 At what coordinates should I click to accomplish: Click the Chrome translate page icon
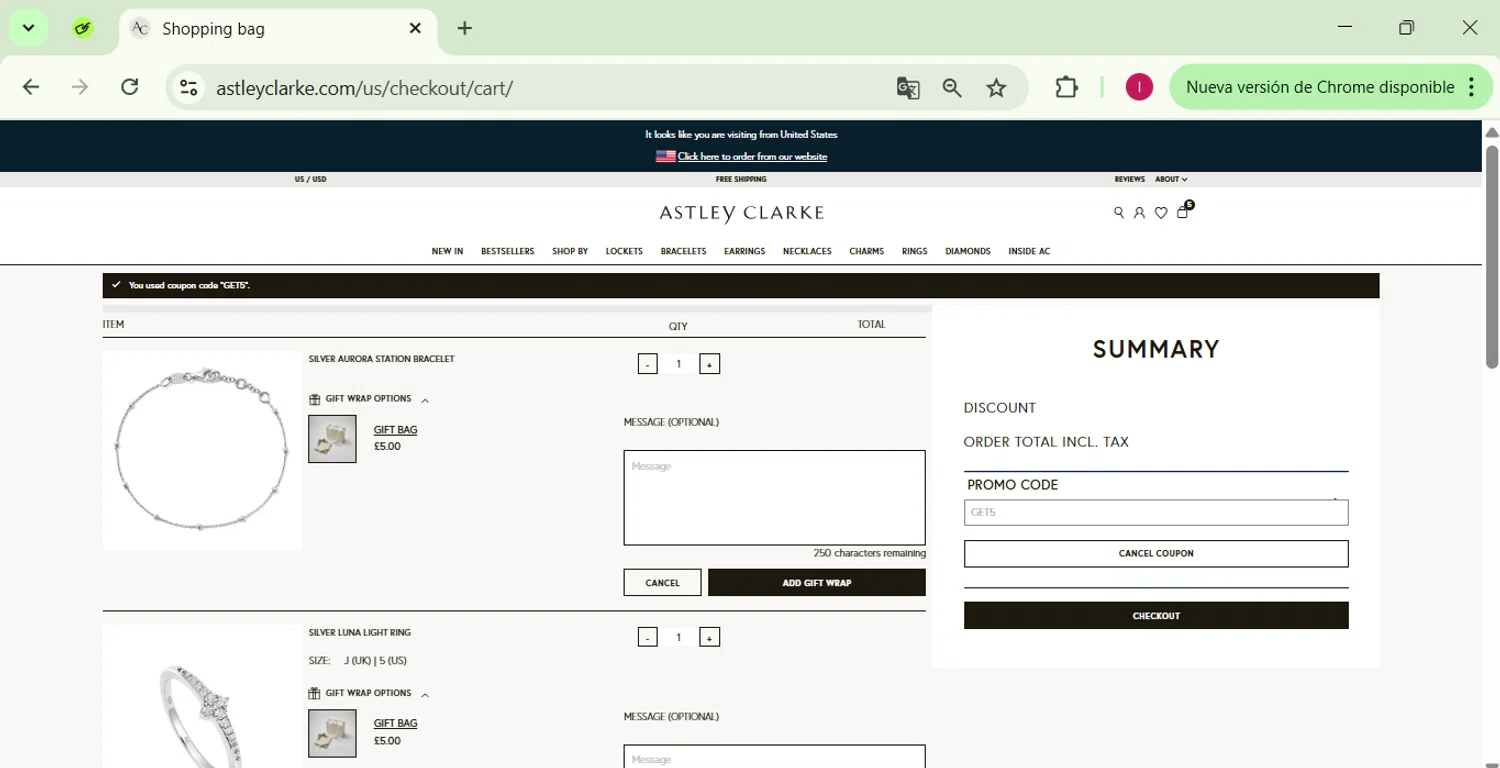[908, 88]
